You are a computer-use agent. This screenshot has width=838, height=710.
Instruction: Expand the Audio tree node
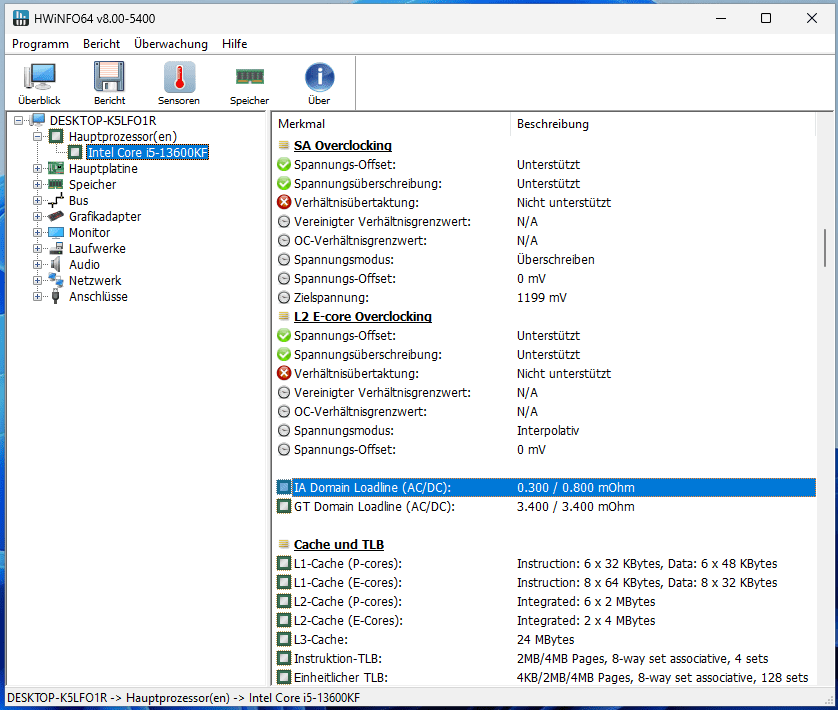click(37, 264)
